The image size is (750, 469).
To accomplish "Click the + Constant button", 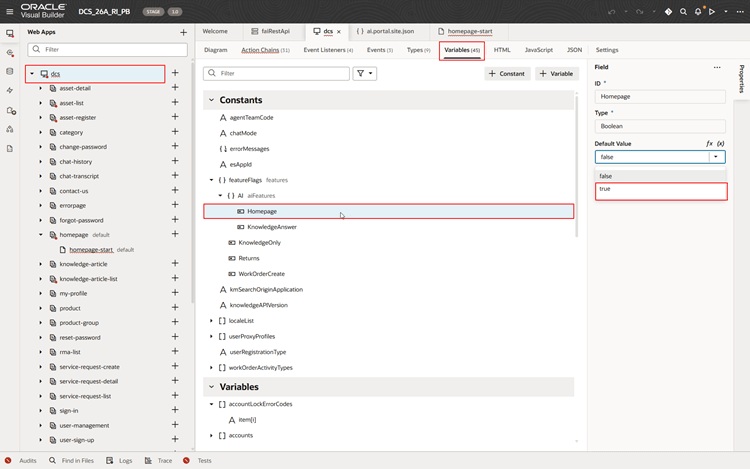I will tap(507, 74).
